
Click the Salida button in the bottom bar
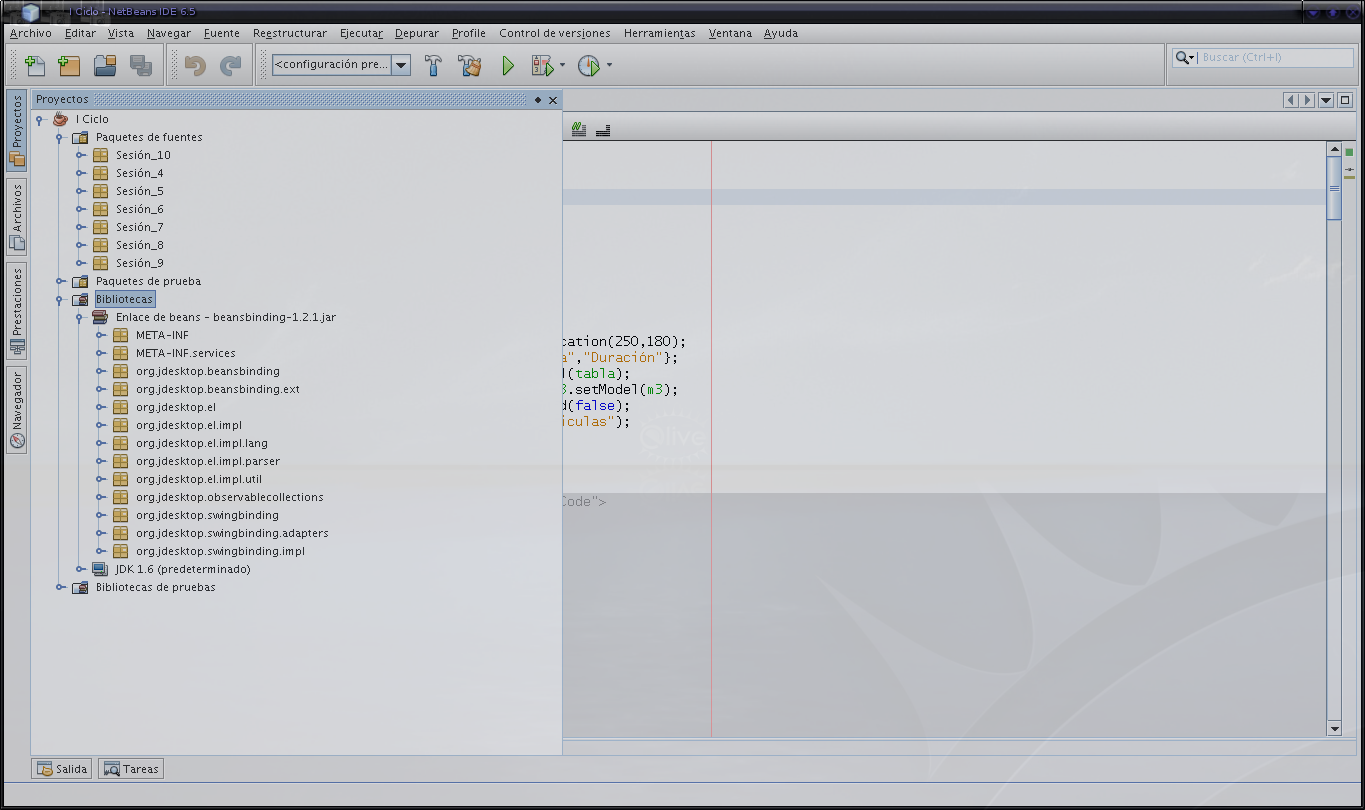coord(62,769)
